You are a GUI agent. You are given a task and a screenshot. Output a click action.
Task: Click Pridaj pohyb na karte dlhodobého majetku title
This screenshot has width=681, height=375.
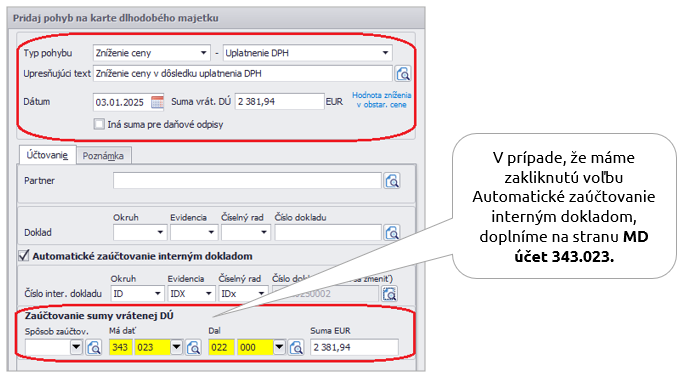click(116, 18)
